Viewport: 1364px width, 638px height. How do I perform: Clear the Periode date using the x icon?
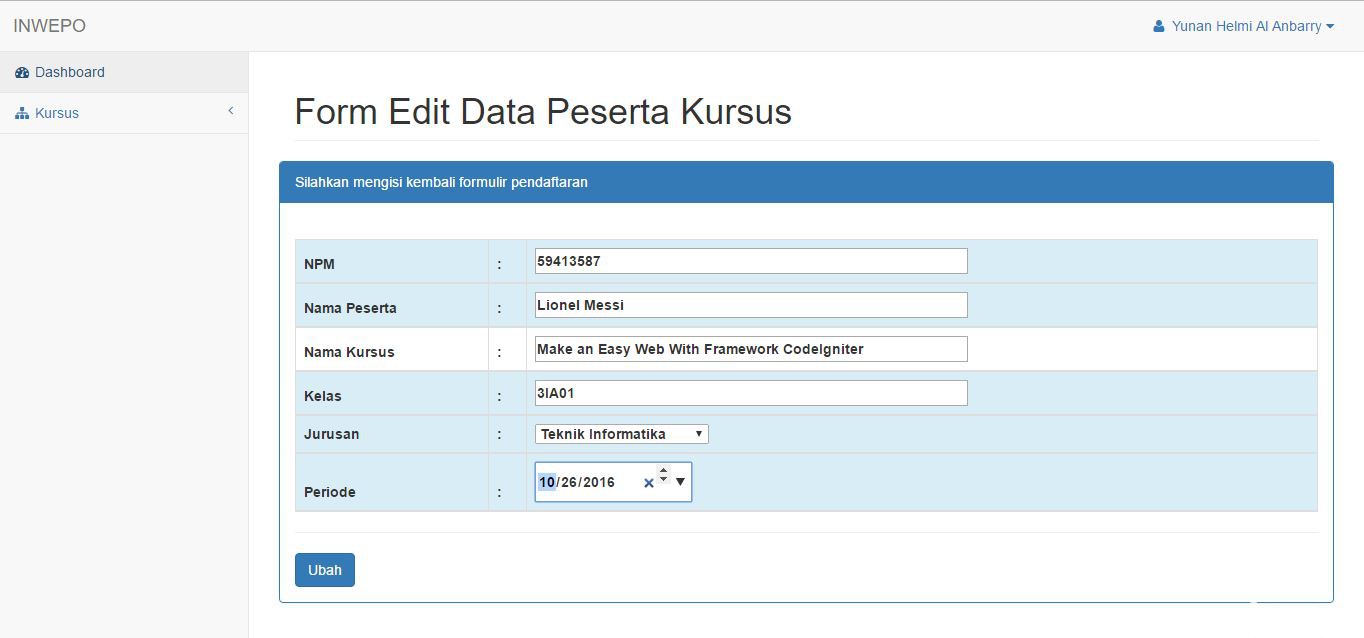(649, 482)
